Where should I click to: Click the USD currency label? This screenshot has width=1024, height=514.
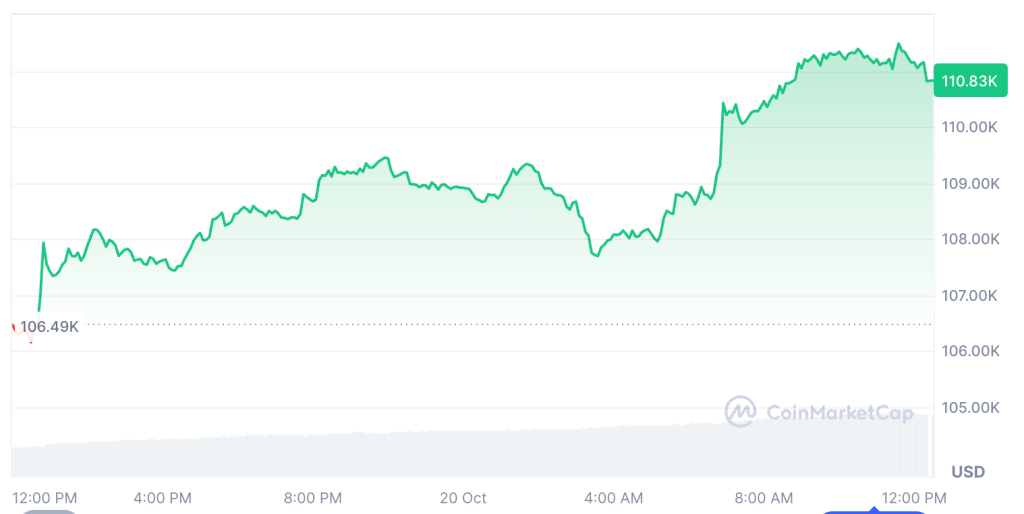click(x=968, y=471)
